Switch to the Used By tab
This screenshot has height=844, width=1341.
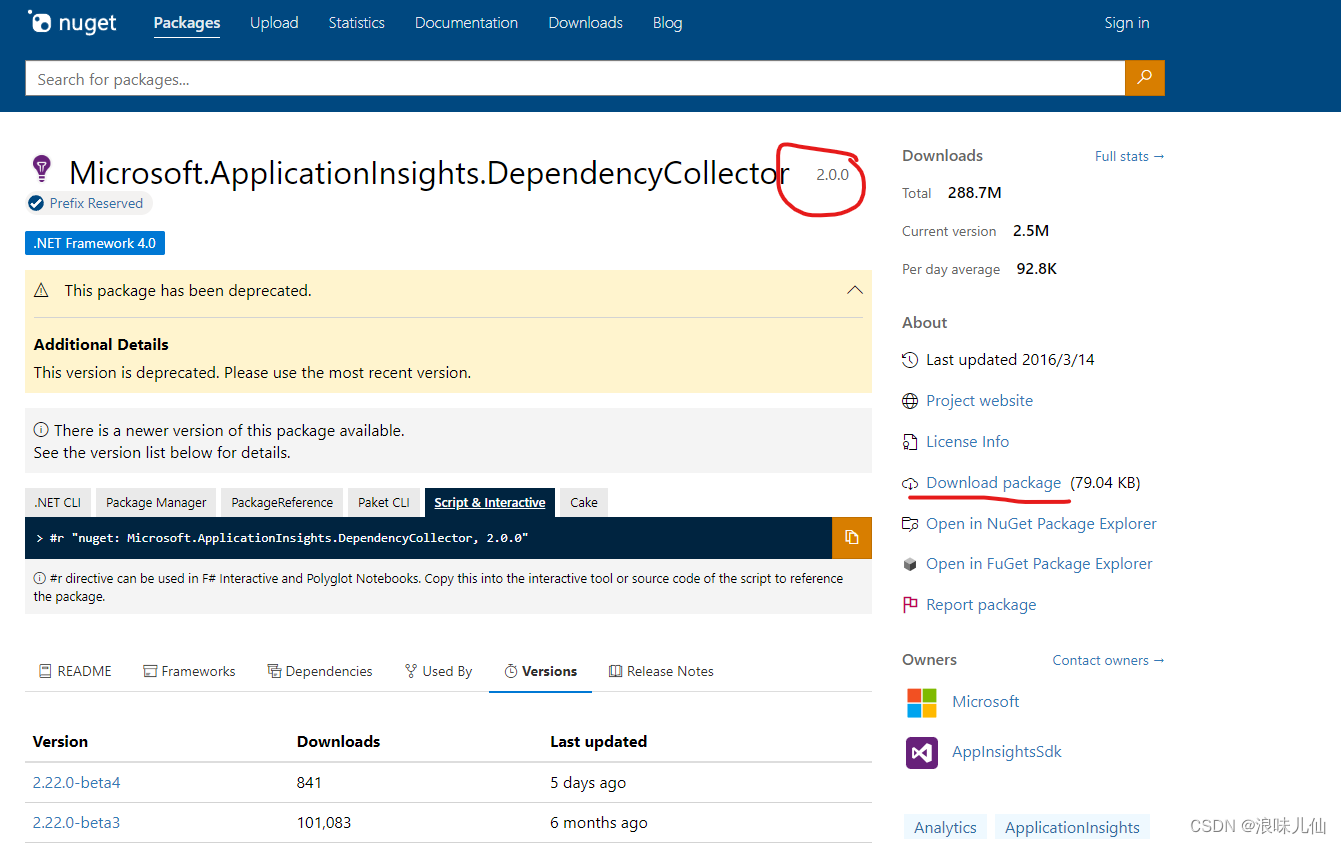[x=438, y=671]
